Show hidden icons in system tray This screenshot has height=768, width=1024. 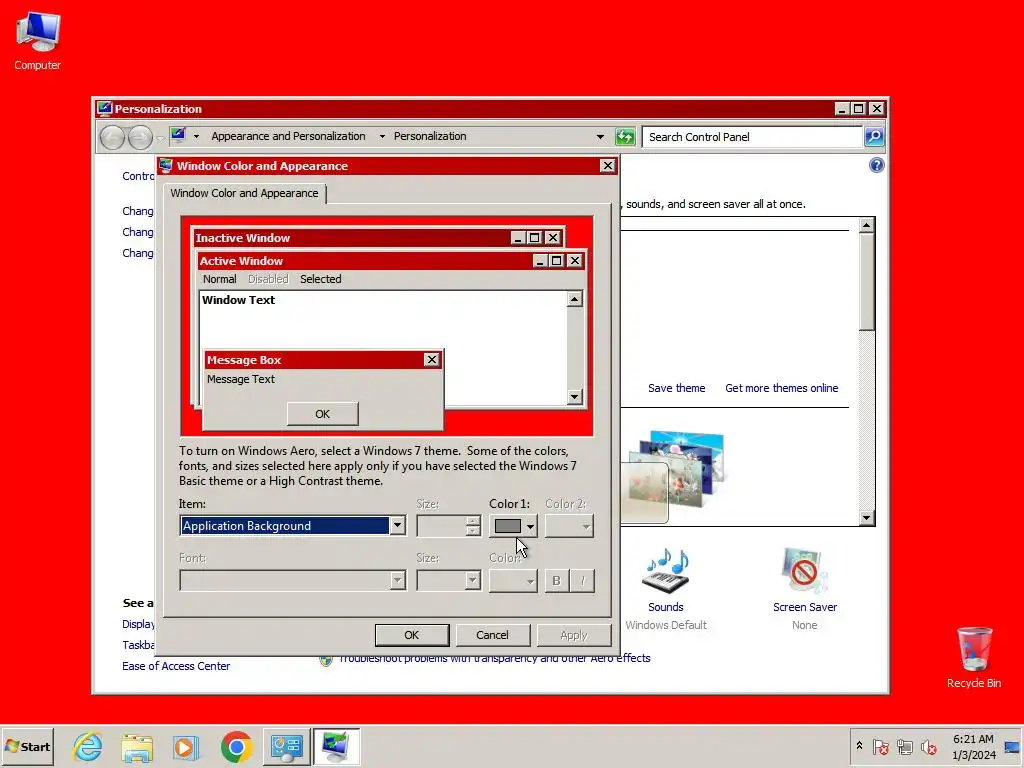pos(859,746)
